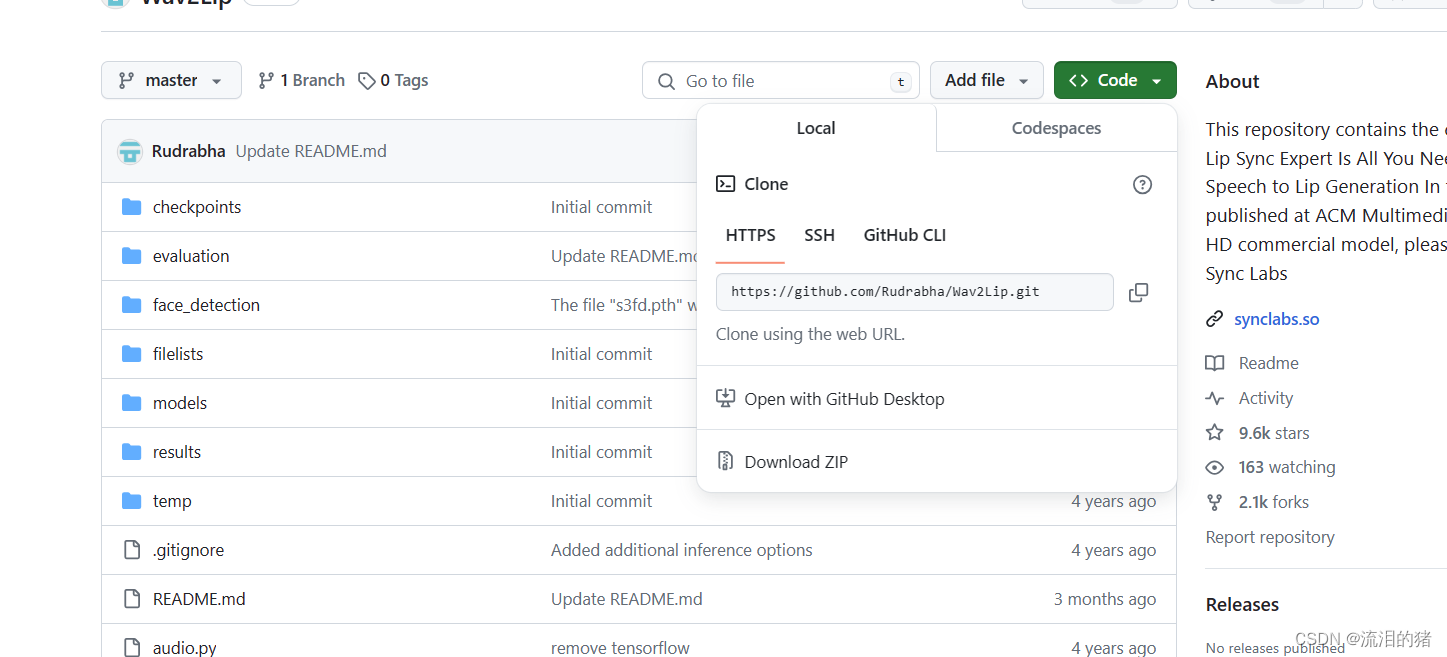
Task: Expand the Add file dropdown
Action: click(987, 80)
